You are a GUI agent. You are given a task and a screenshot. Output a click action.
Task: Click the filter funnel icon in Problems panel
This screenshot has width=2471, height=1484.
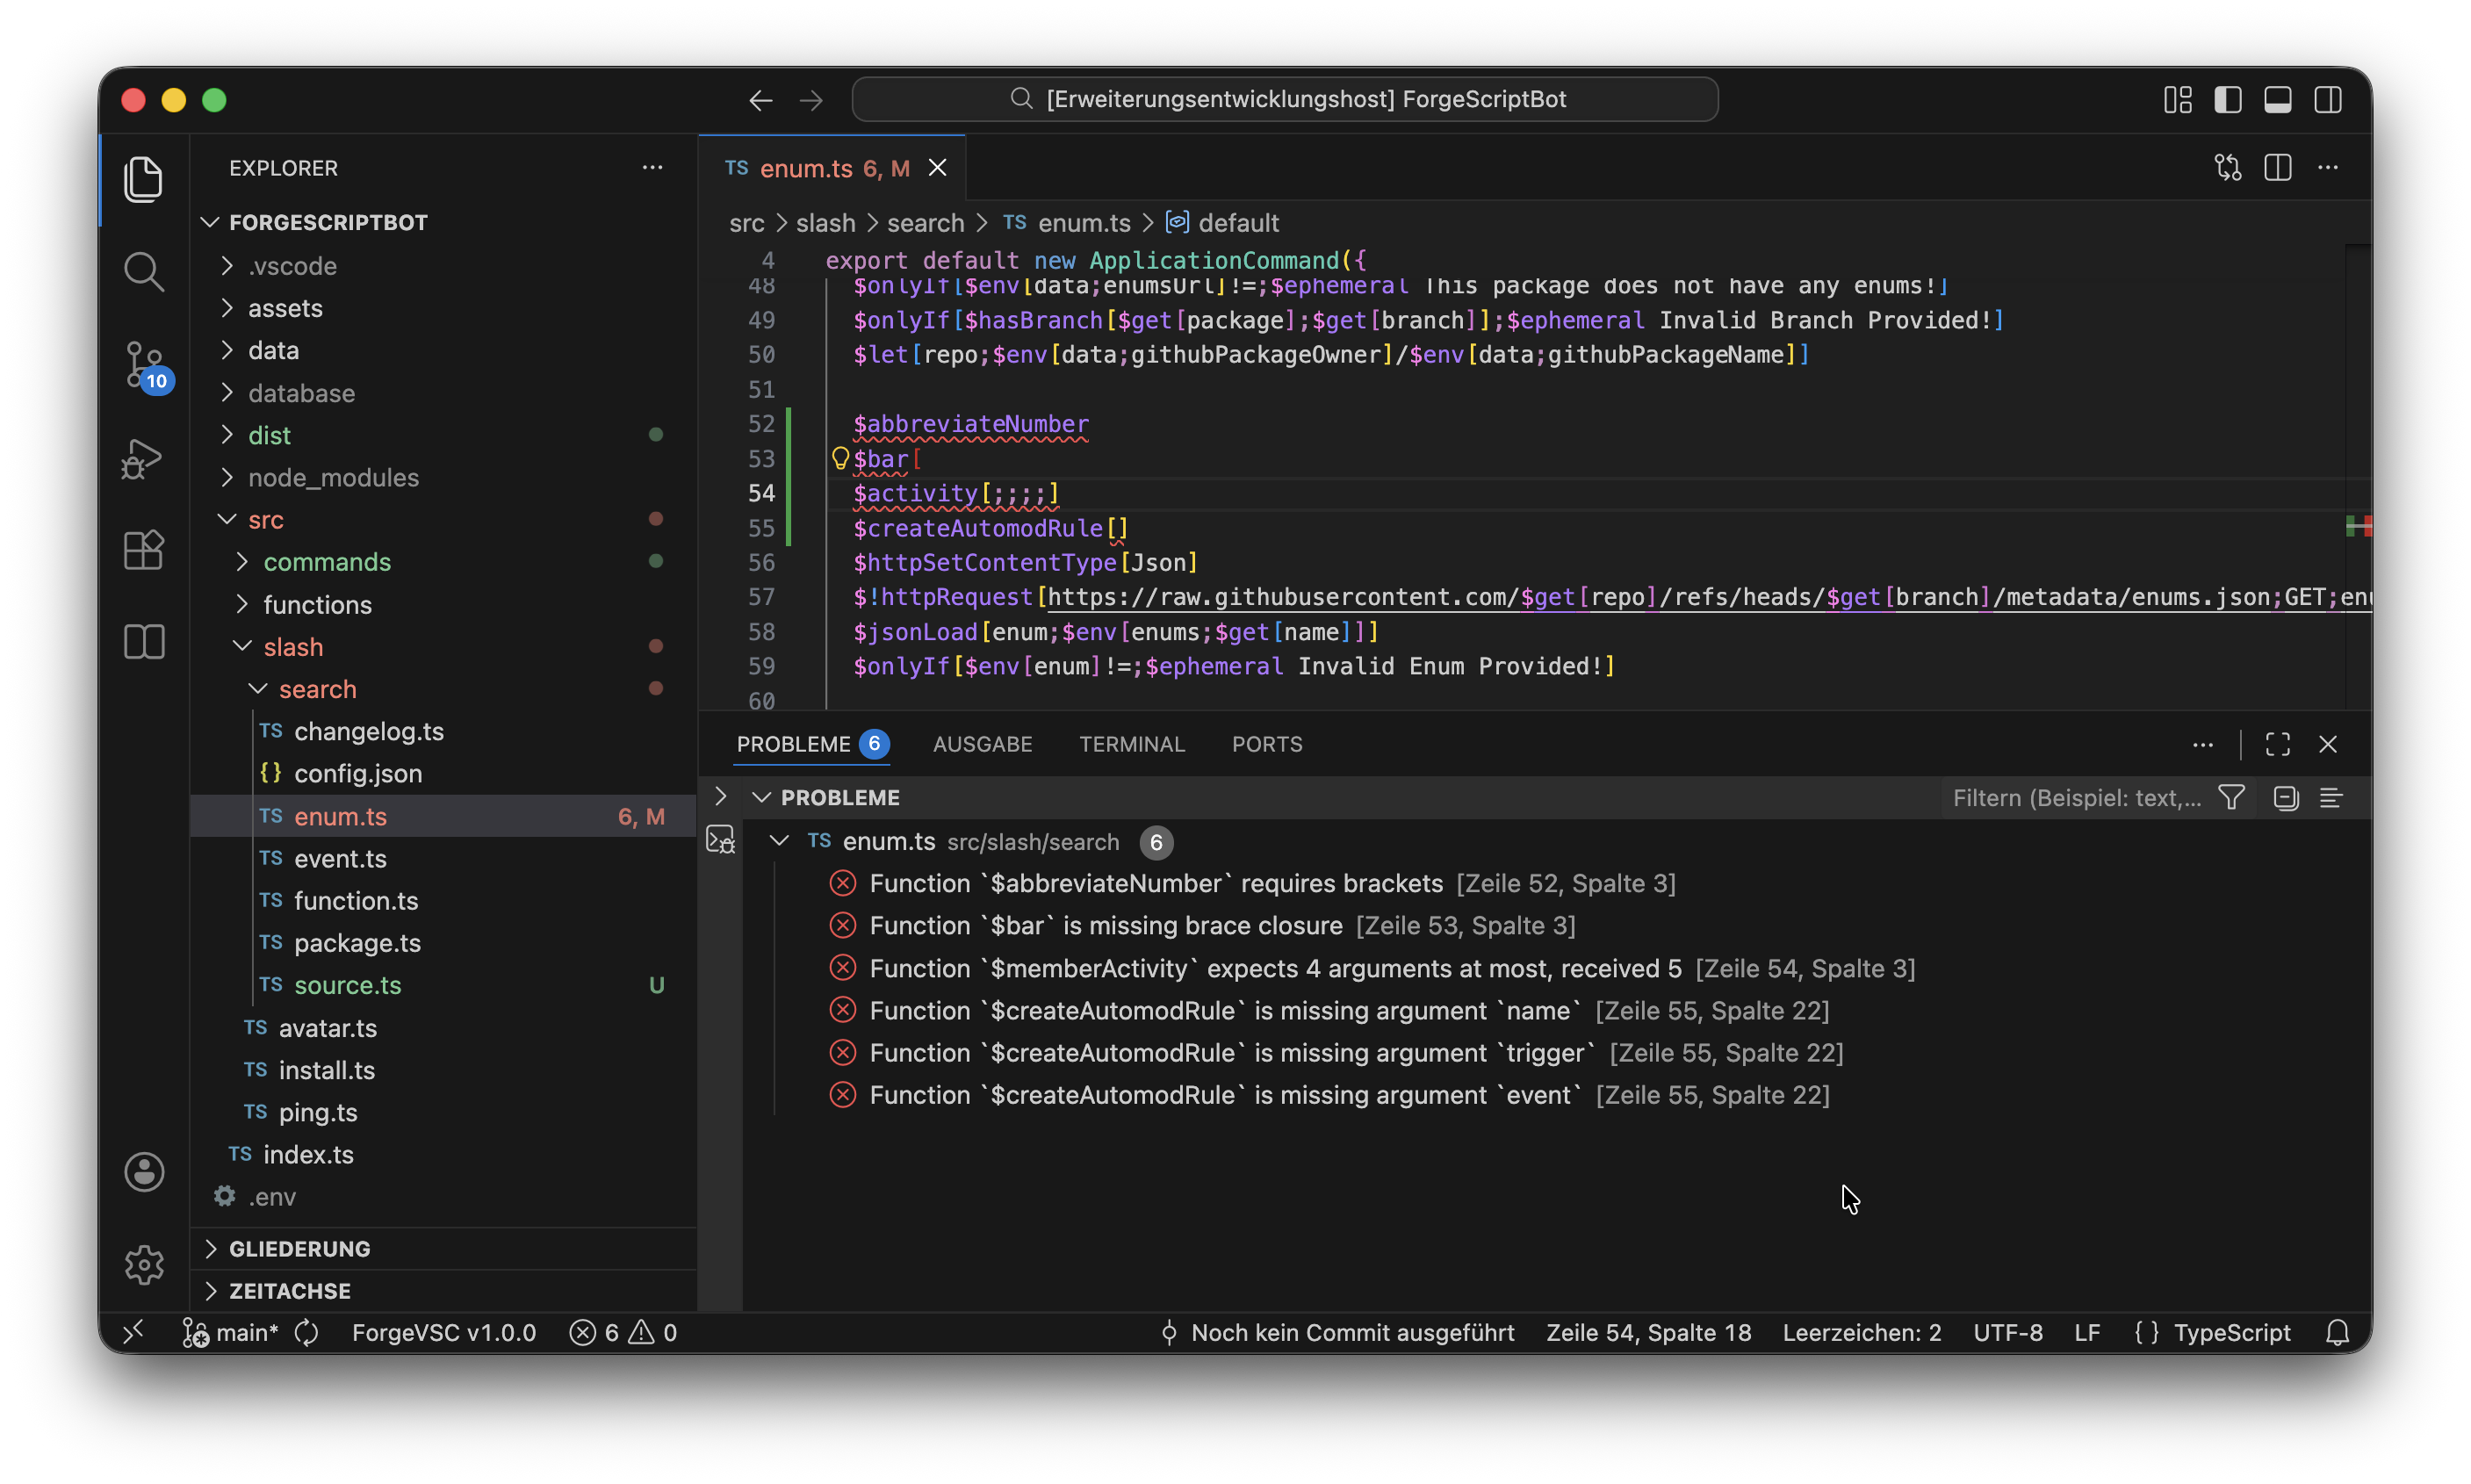[x=2231, y=797]
